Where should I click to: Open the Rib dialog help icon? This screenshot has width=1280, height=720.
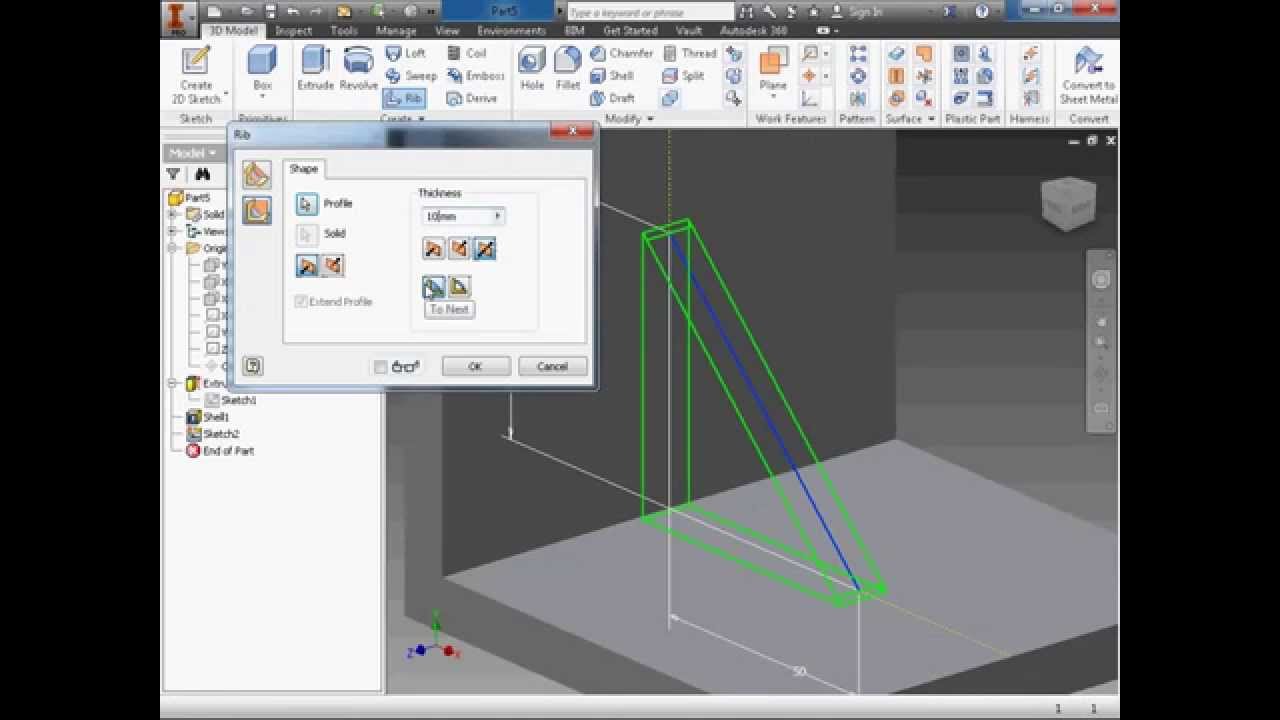(x=253, y=366)
